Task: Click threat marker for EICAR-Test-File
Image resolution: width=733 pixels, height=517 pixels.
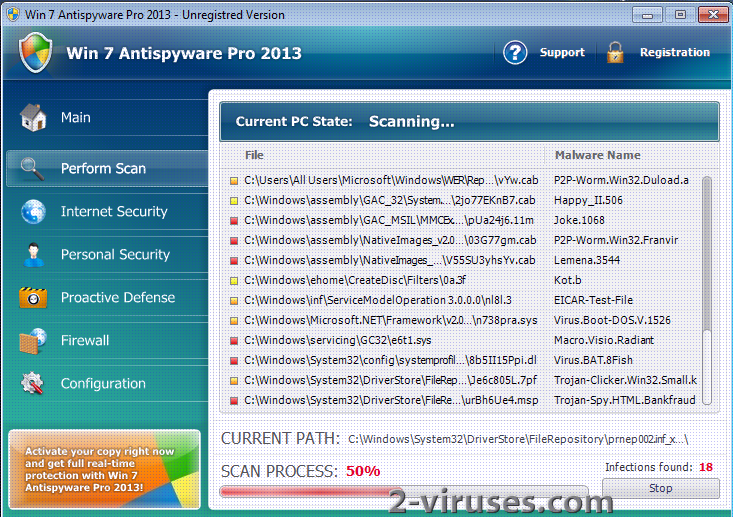Action: [234, 301]
